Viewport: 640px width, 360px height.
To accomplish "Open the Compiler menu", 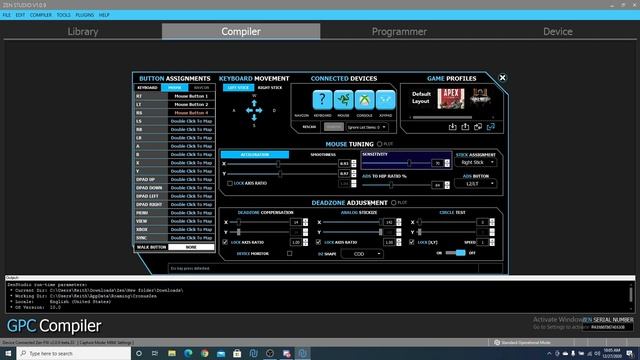I will [40, 15].
